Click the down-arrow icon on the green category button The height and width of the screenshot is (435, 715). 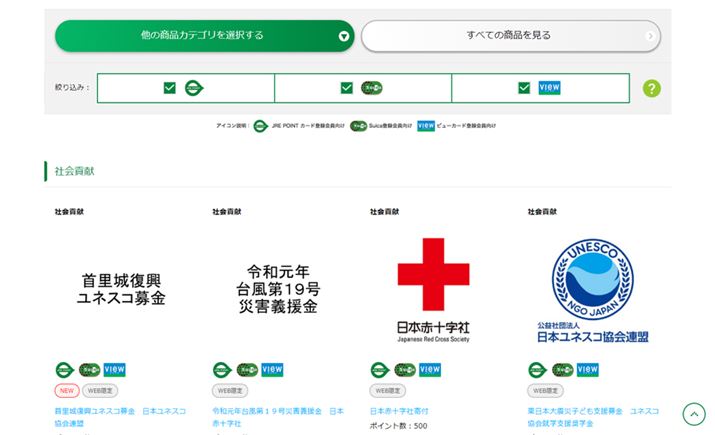344,36
